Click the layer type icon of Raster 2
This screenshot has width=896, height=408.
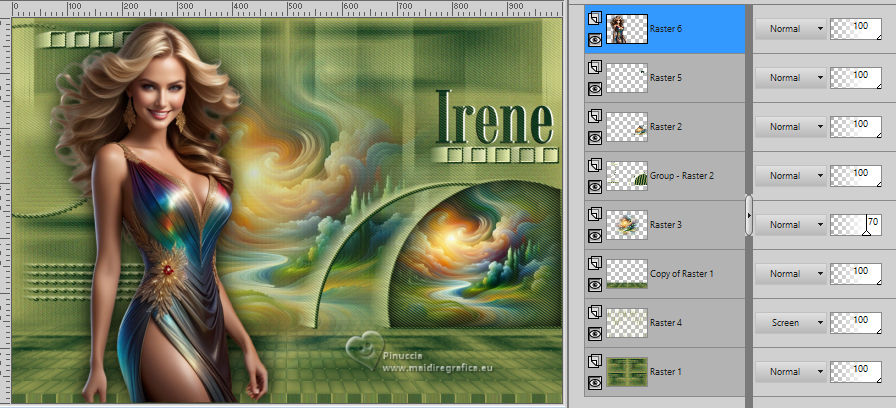(x=595, y=117)
